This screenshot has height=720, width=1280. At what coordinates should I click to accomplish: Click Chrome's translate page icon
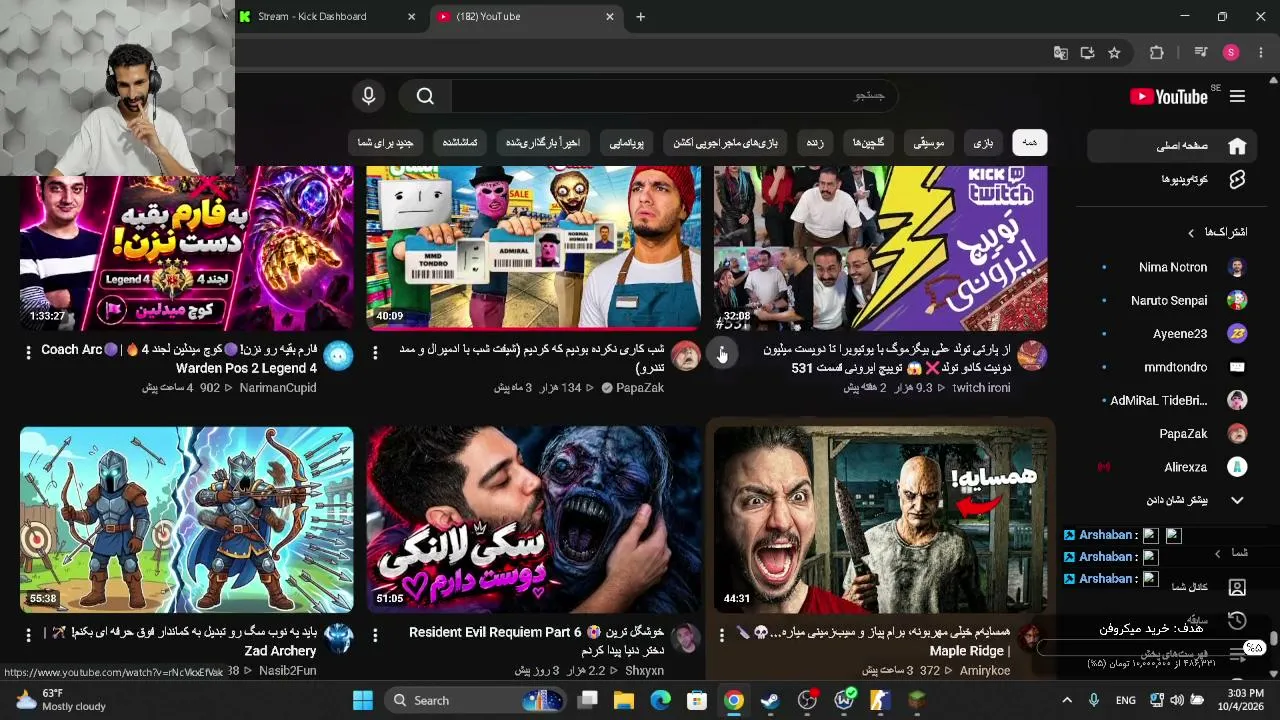click(1061, 53)
